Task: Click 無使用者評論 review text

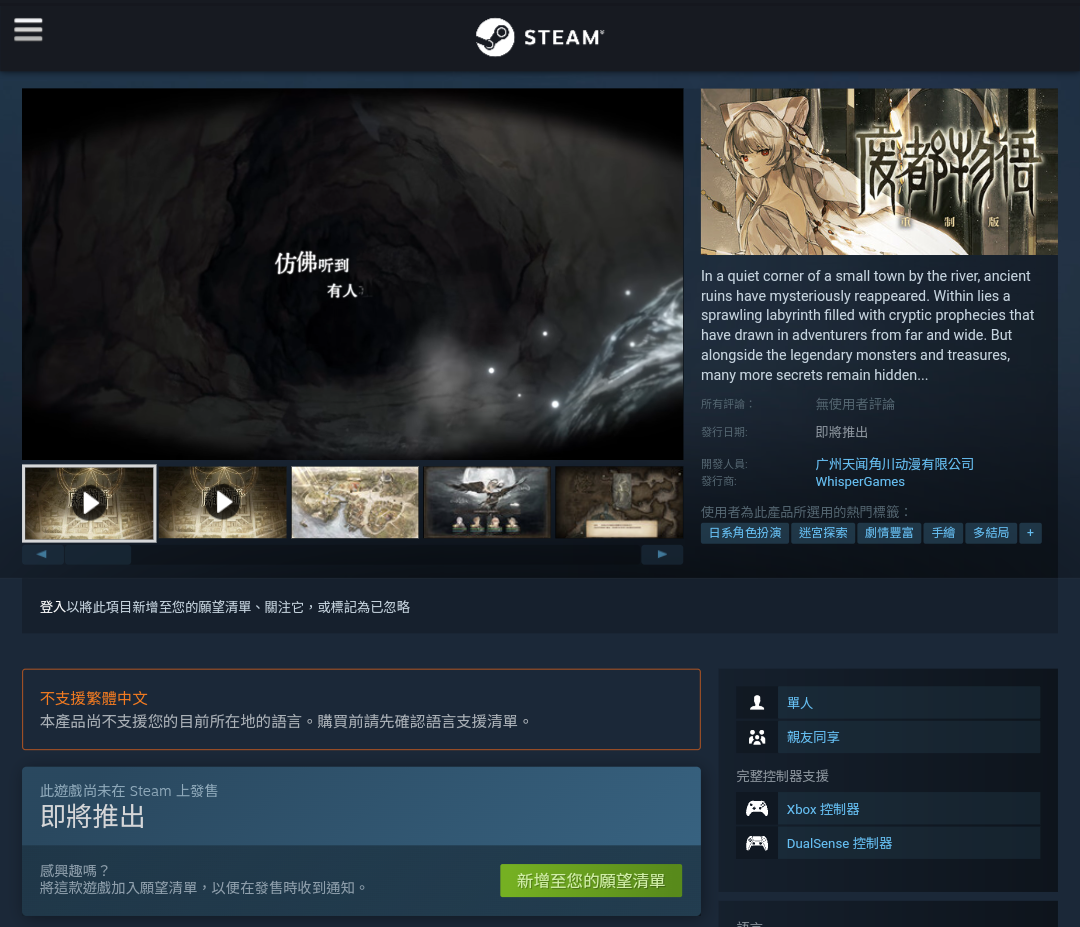Action: pyautogui.click(x=855, y=404)
